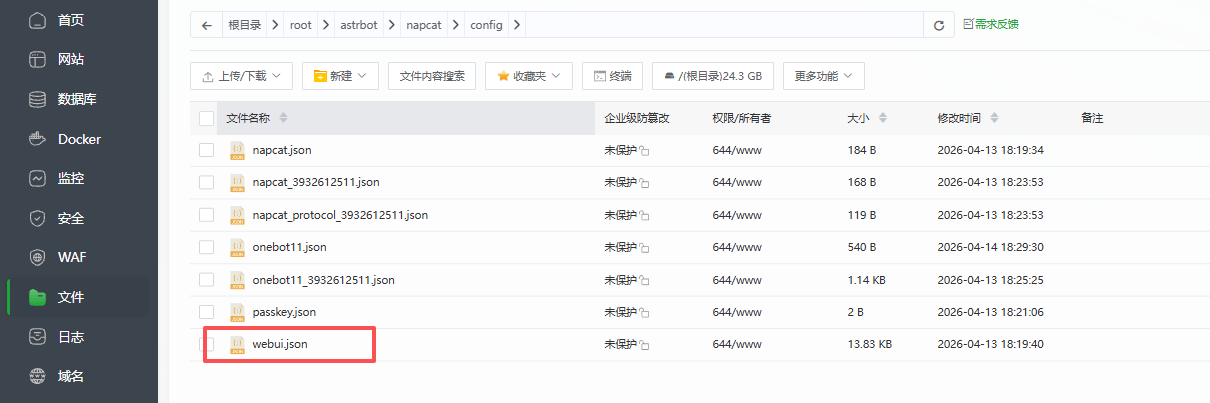The image size is (1210, 403).
Task: Go to napcat in breadcrumb path
Action: tap(424, 25)
